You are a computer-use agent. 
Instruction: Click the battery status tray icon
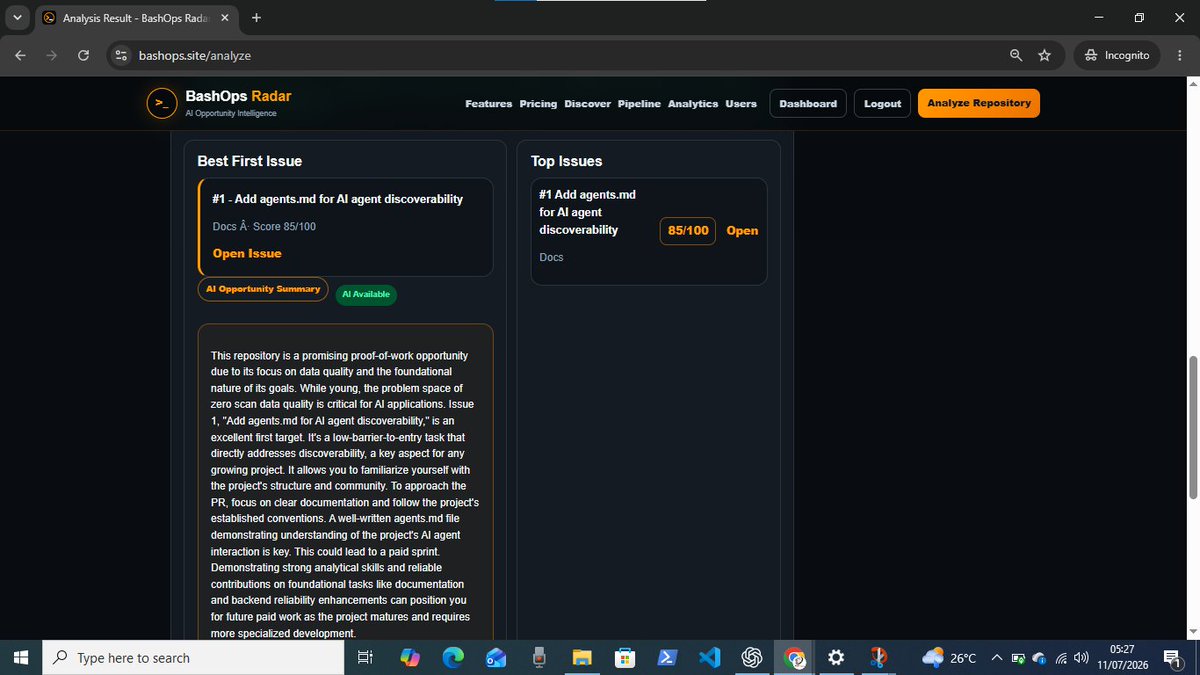(x=1018, y=658)
